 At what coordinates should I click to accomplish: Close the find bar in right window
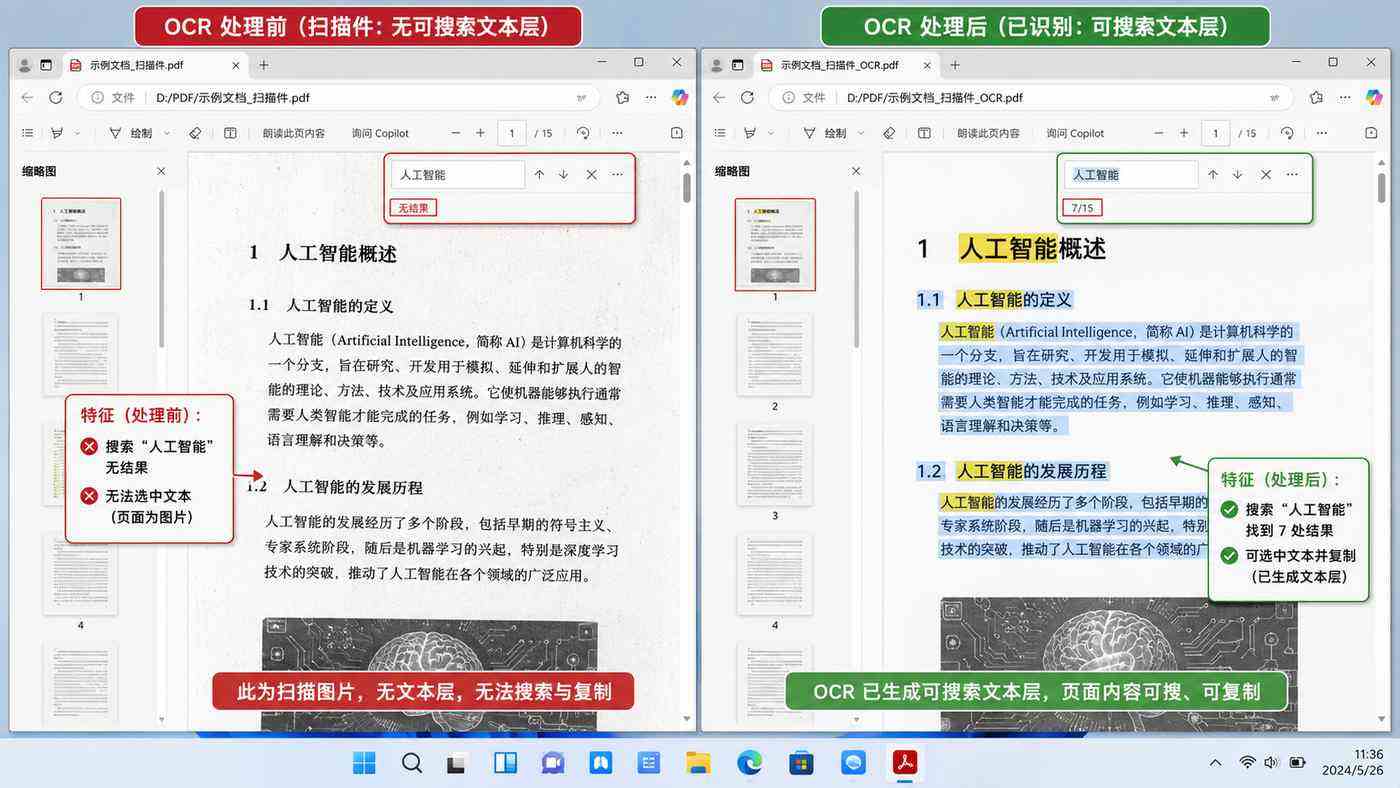[x=1266, y=174]
